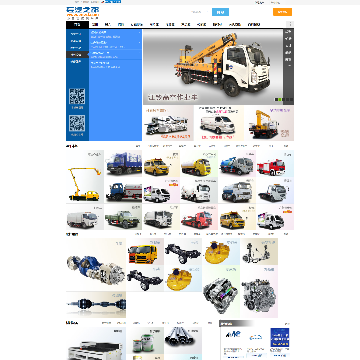This screenshot has width=360, height=360.
Task: Click small grey icon ending the navigation bar
Action: [290, 24]
